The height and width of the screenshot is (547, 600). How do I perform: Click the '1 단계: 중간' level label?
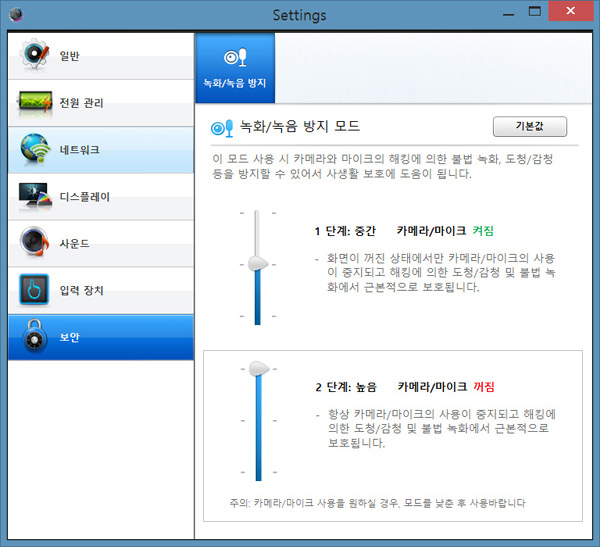[345, 231]
